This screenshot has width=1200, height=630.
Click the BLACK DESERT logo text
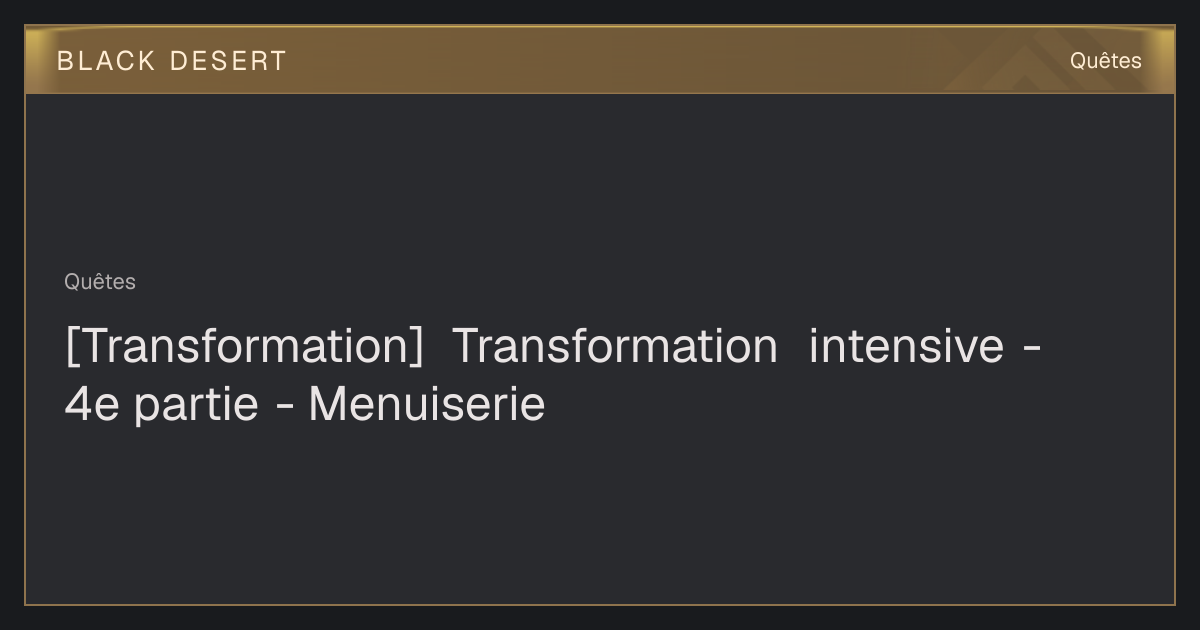tap(171, 61)
